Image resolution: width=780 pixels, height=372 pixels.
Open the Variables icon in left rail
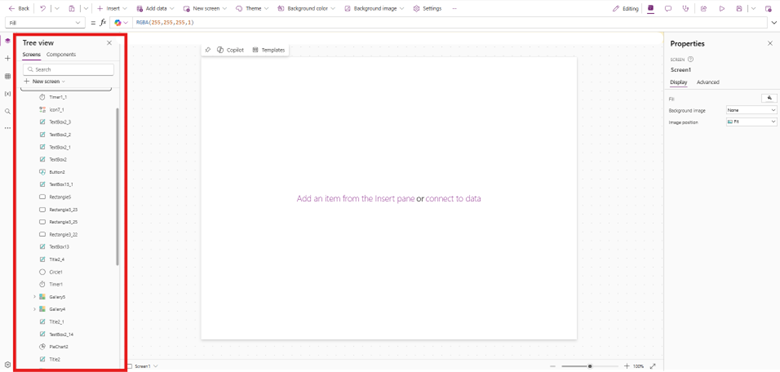click(x=7, y=93)
